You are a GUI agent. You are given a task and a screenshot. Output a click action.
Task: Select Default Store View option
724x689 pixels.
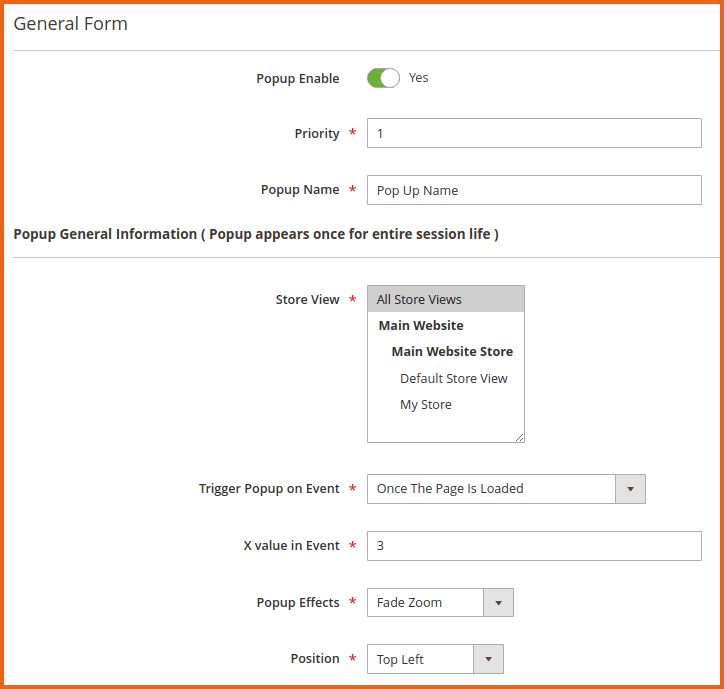point(453,378)
